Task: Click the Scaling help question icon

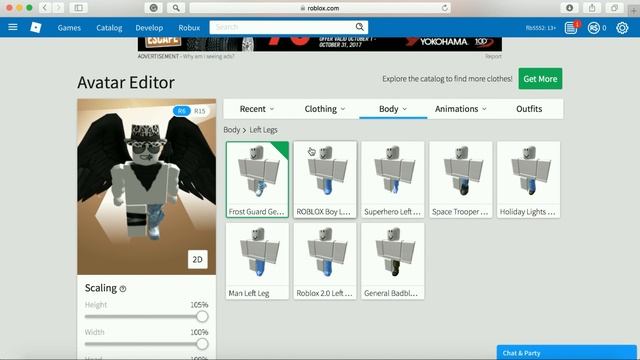Action: [123, 289]
